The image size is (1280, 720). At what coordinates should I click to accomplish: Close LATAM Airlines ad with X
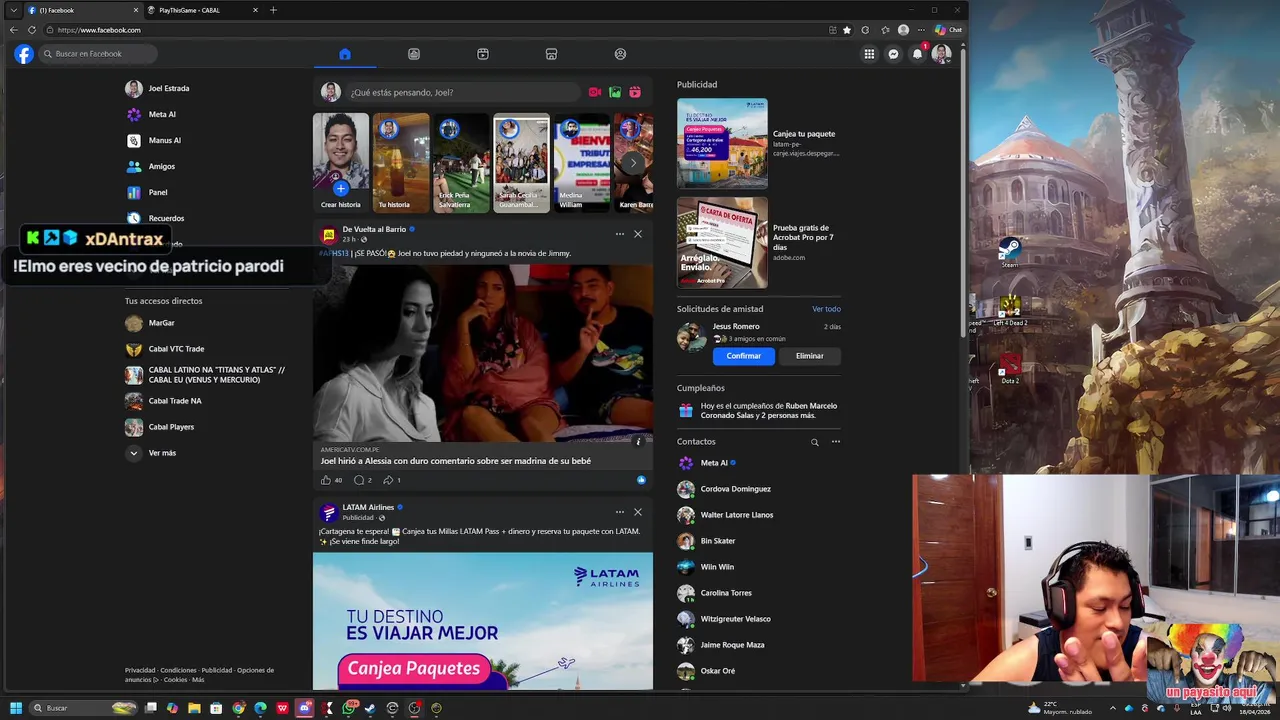(x=638, y=512)
